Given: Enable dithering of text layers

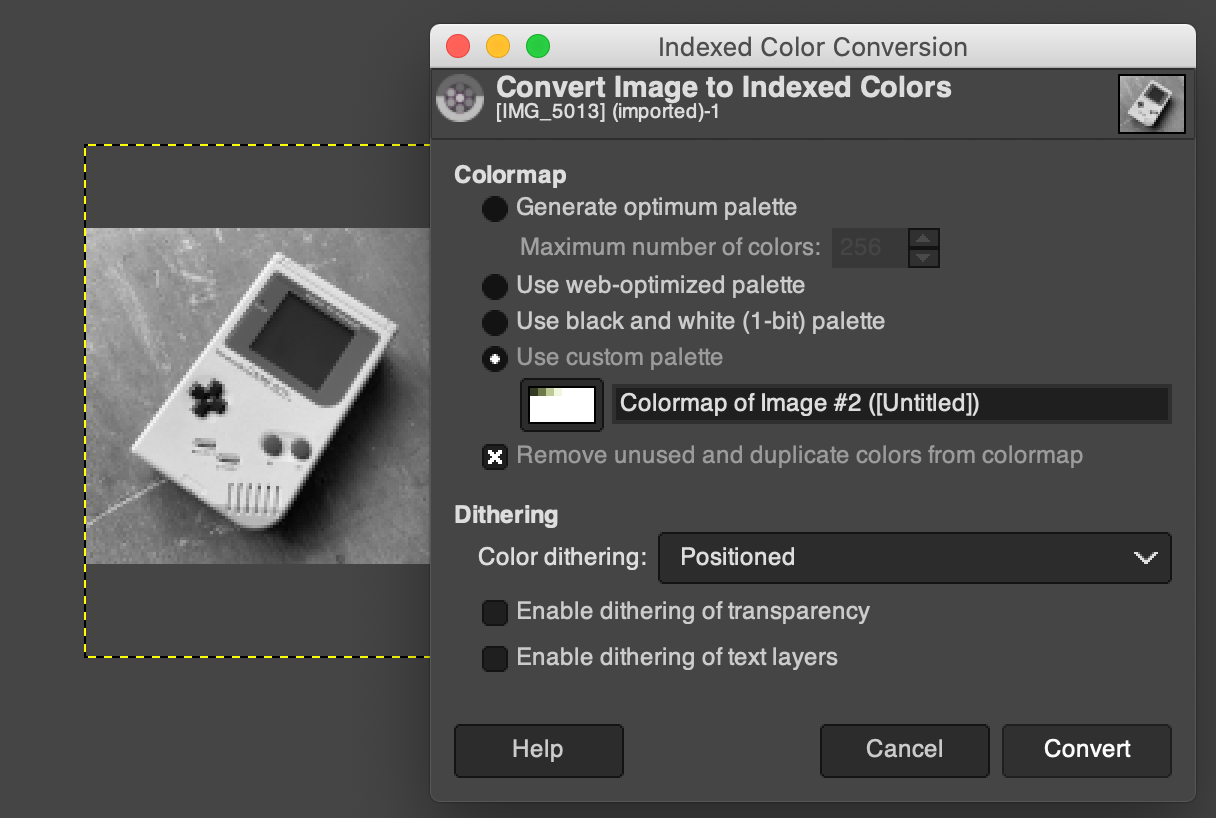Looking at the screenshot, I should click(494, 658).
